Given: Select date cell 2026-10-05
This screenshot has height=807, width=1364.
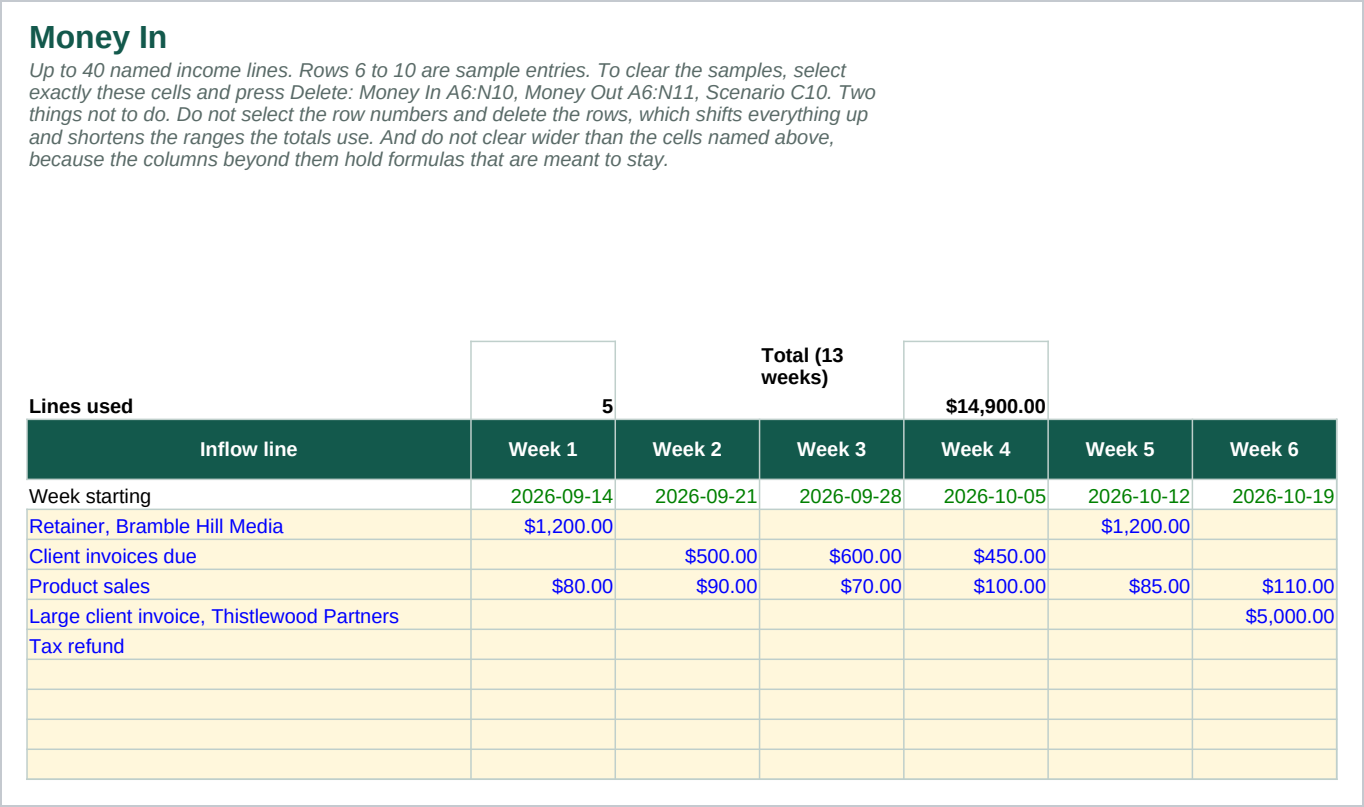Looking at the screenshot, I should coord(976,496).
